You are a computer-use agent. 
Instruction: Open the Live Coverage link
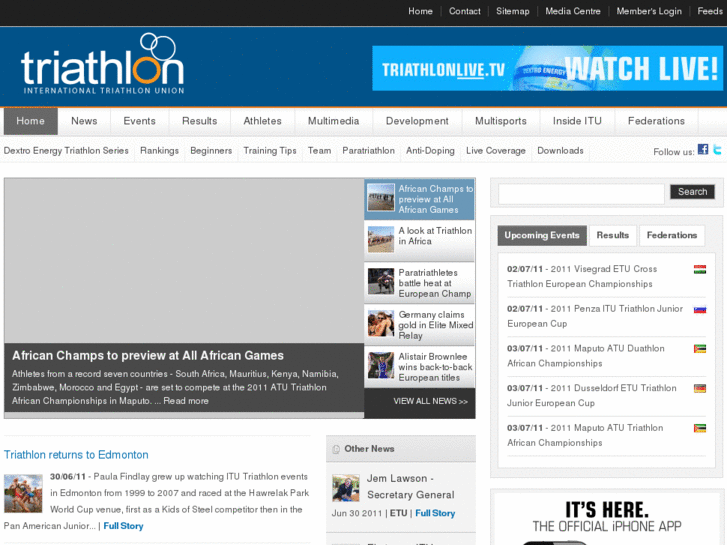point(496,151)
